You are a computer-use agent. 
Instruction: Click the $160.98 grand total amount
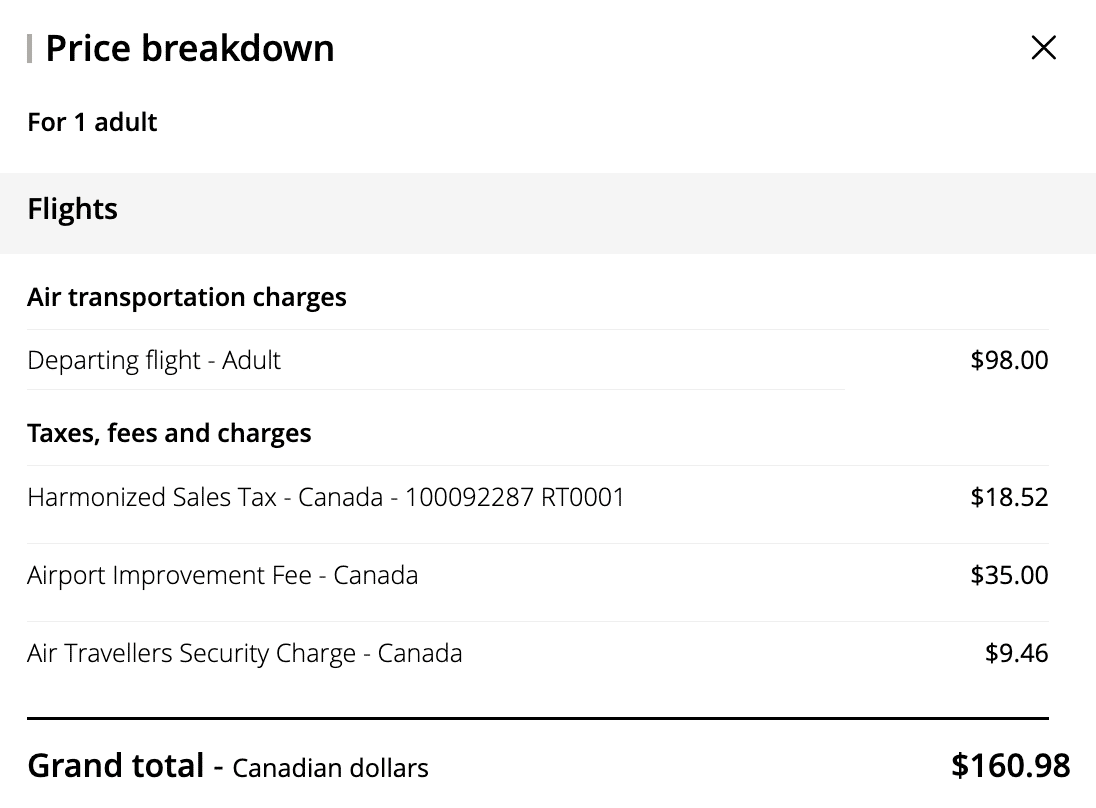coord(1010,766)
